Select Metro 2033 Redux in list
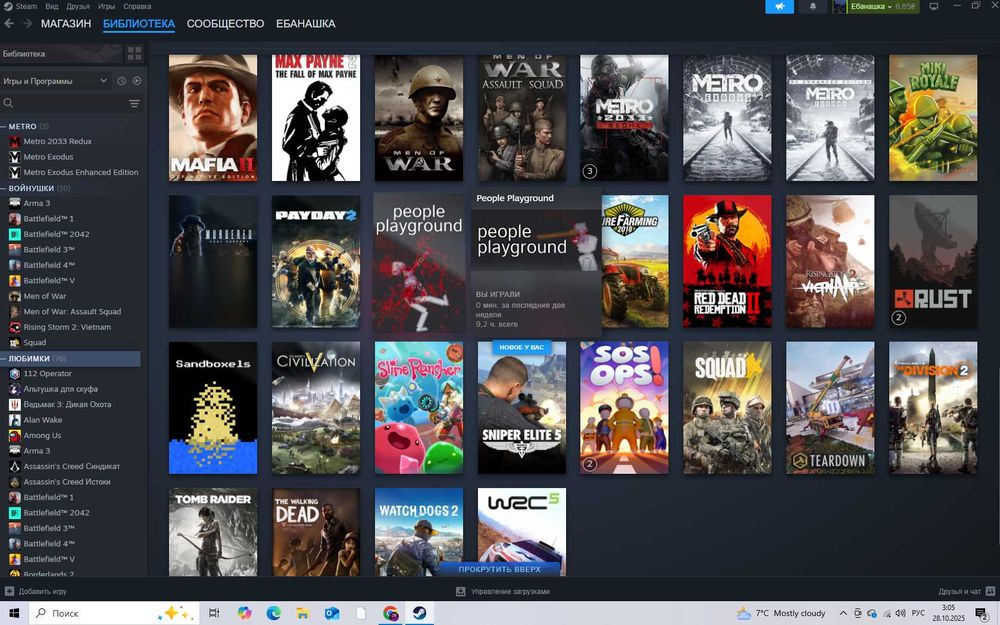This screenshot has height=625, width=1000. (x=57, y=141)
